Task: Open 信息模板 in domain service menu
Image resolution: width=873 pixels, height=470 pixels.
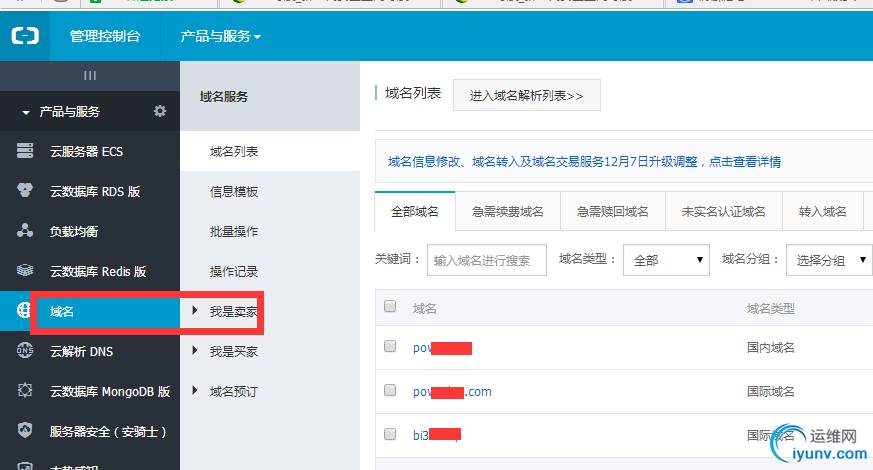Action: tap(234, 192)
